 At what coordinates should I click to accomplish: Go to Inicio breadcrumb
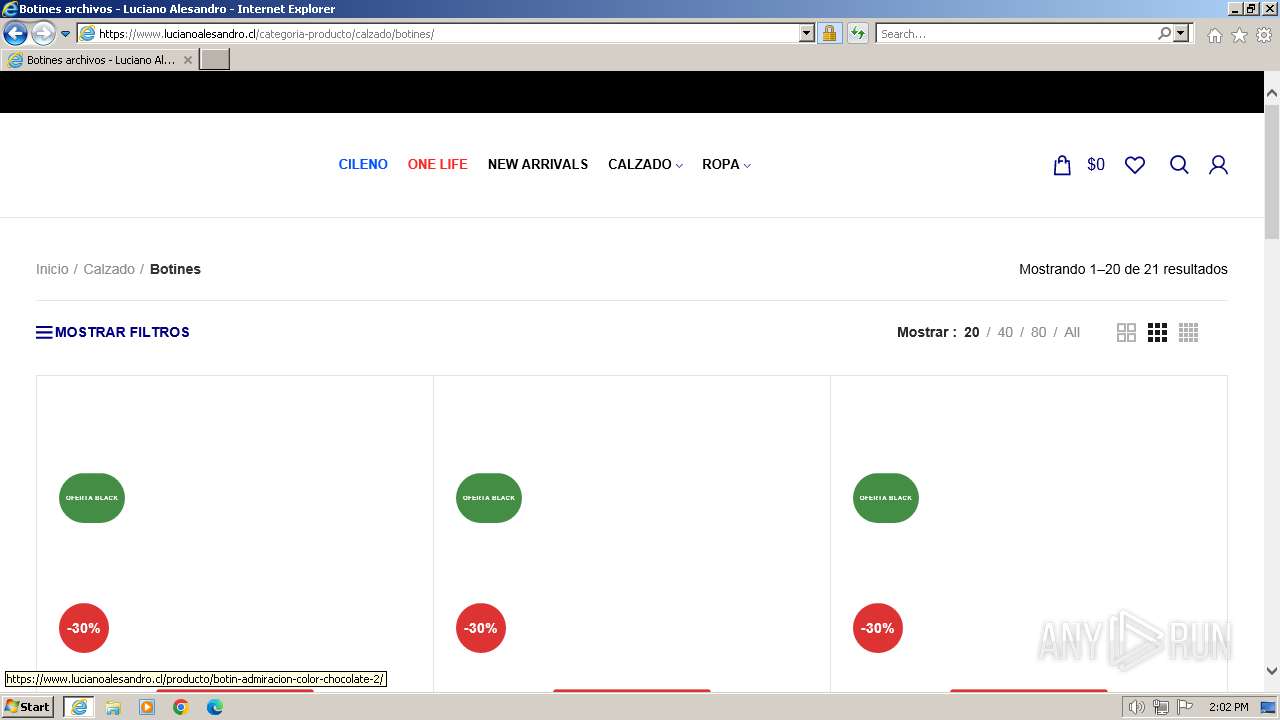pos(52,269)
